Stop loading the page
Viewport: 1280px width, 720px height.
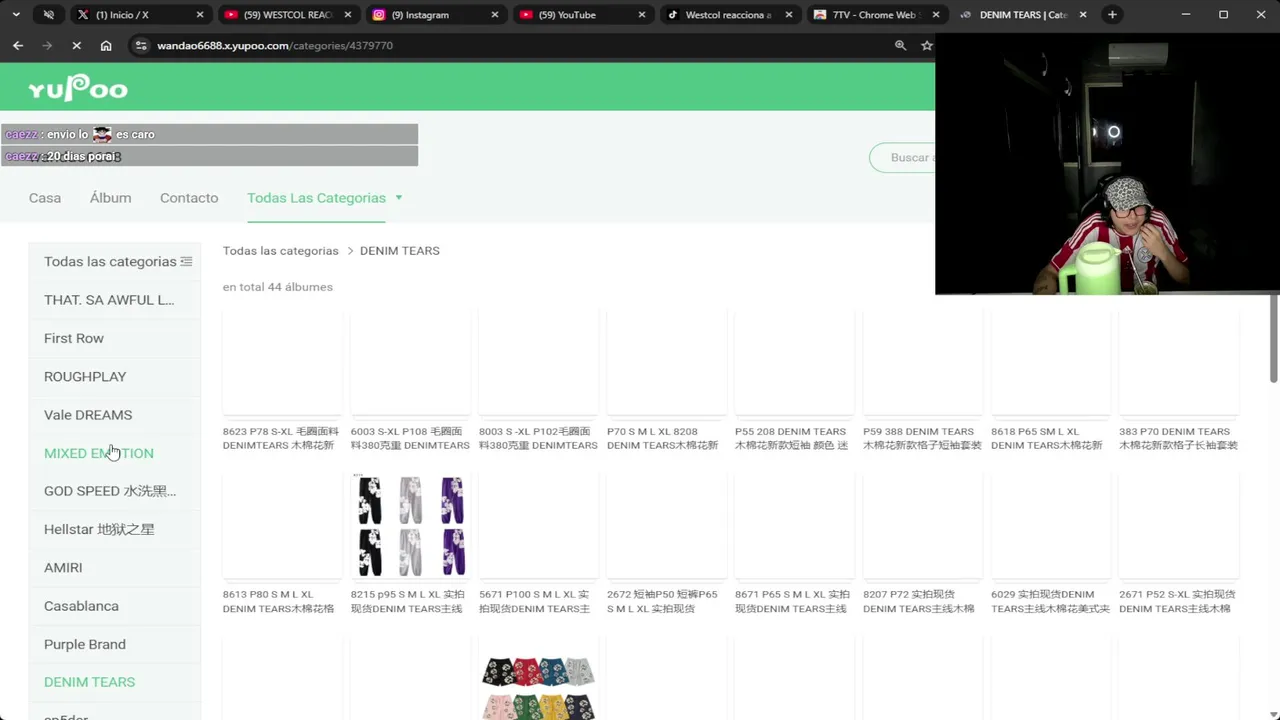tap(76, 46)
